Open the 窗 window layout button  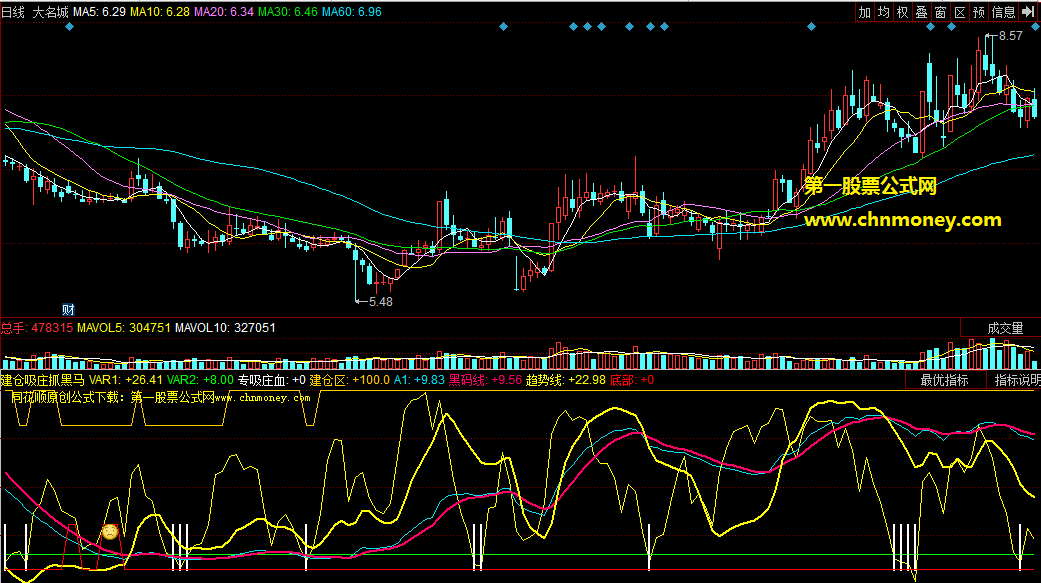[941, 12]
